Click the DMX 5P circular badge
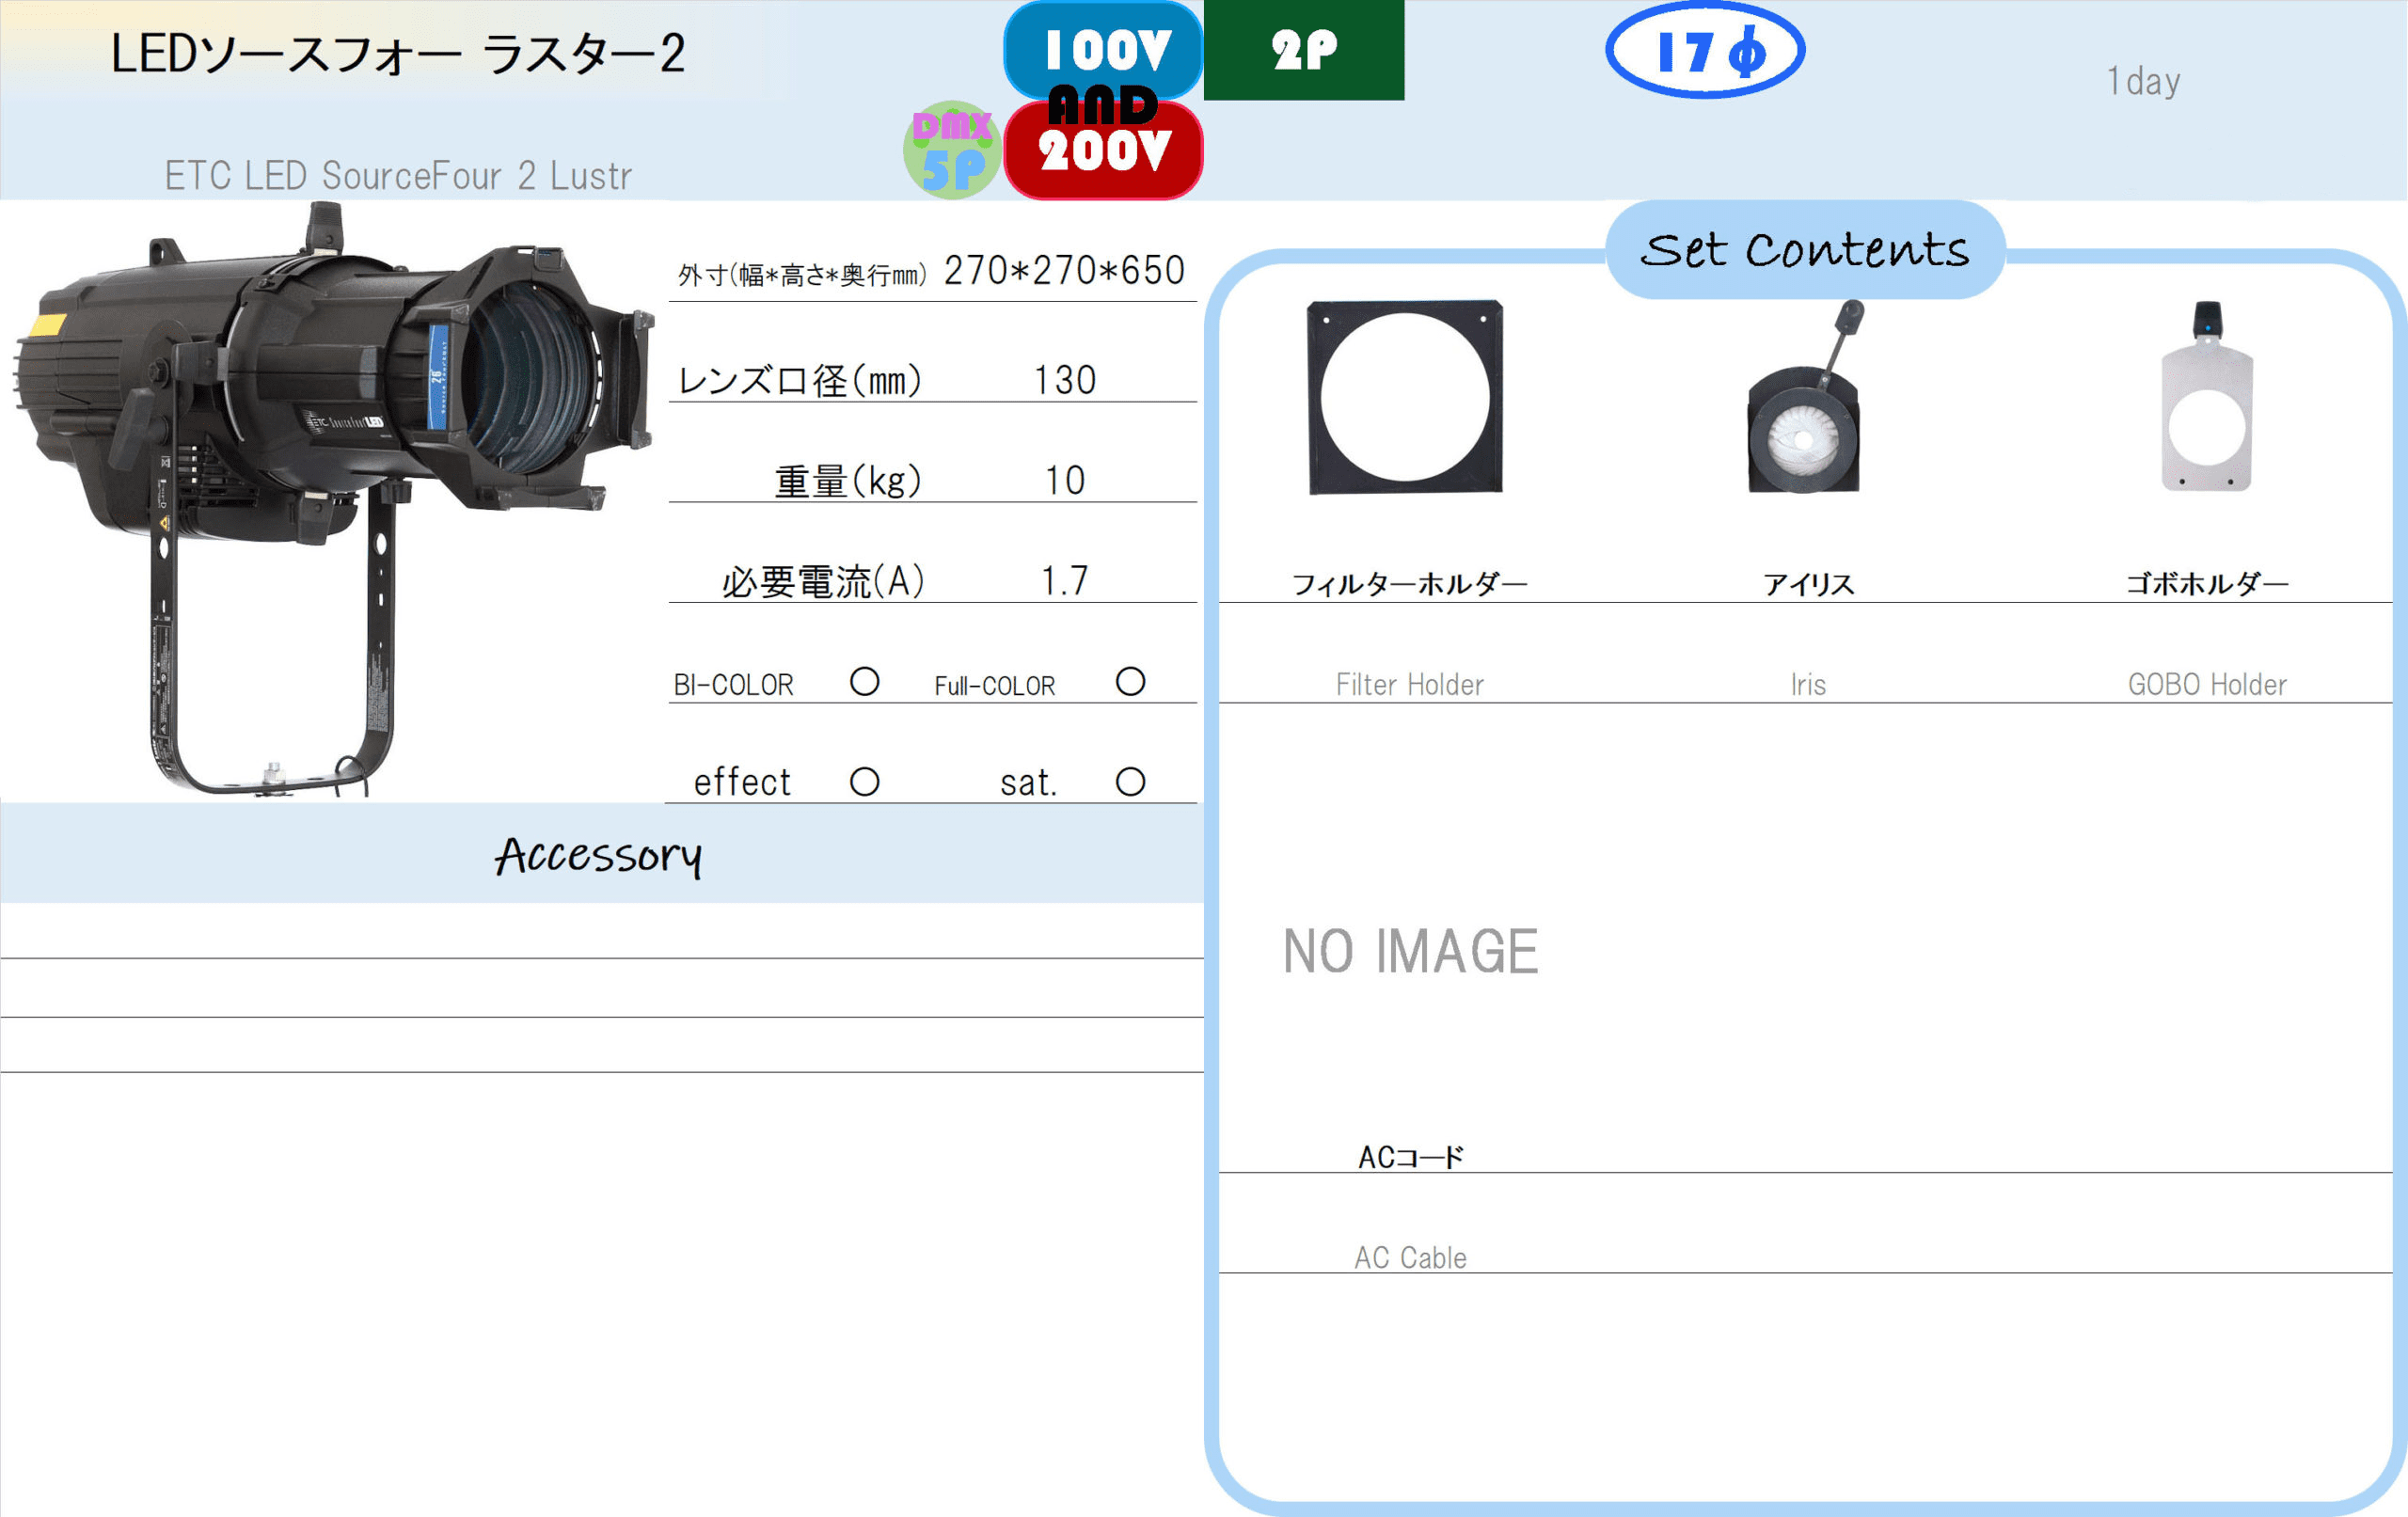 click(x=952, y=150)
